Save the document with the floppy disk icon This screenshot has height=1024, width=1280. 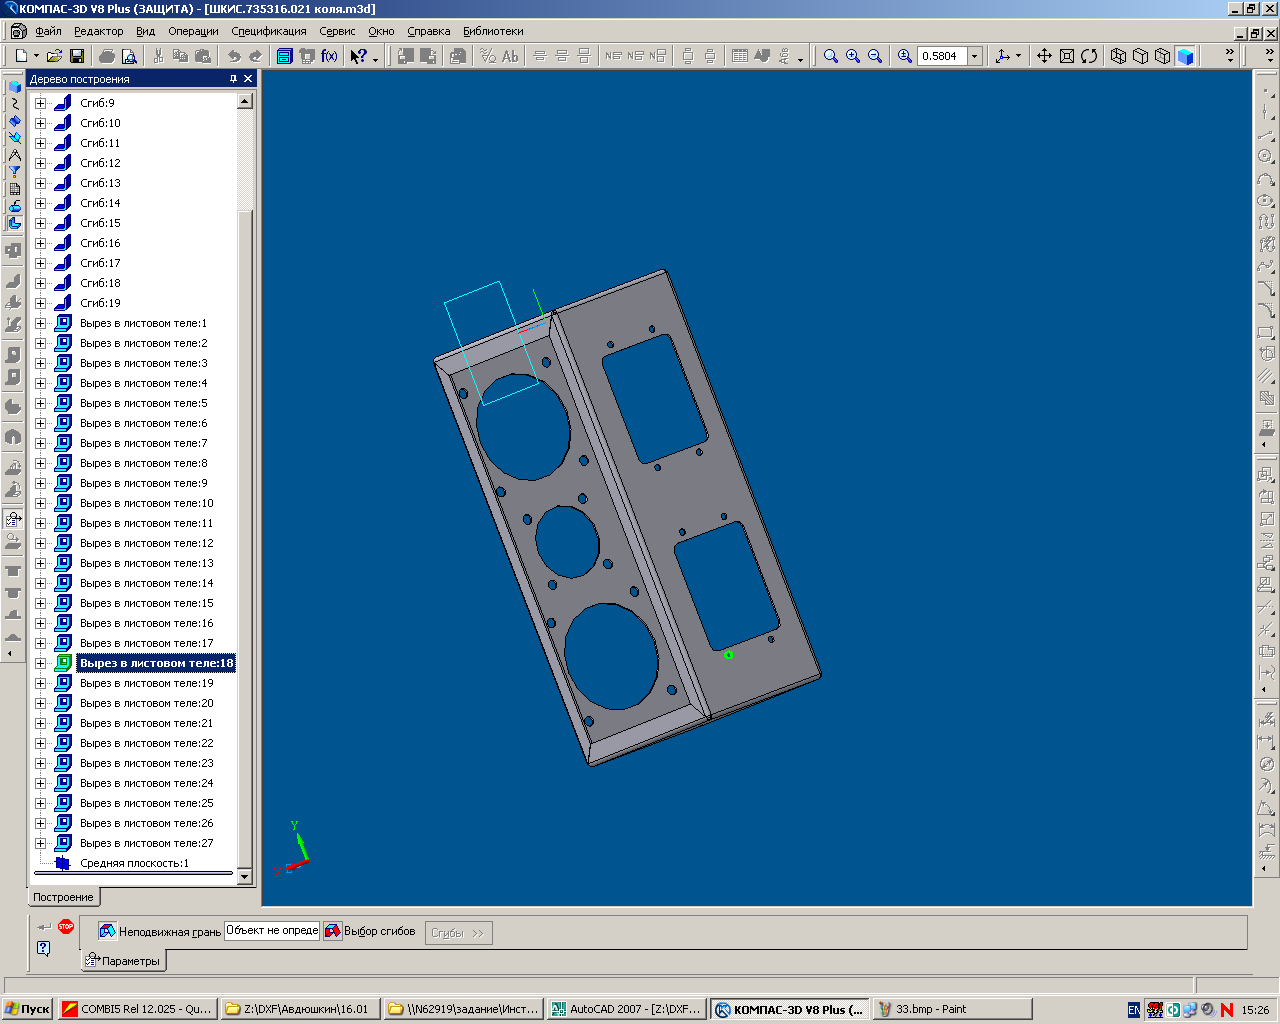tap(76, 56)
